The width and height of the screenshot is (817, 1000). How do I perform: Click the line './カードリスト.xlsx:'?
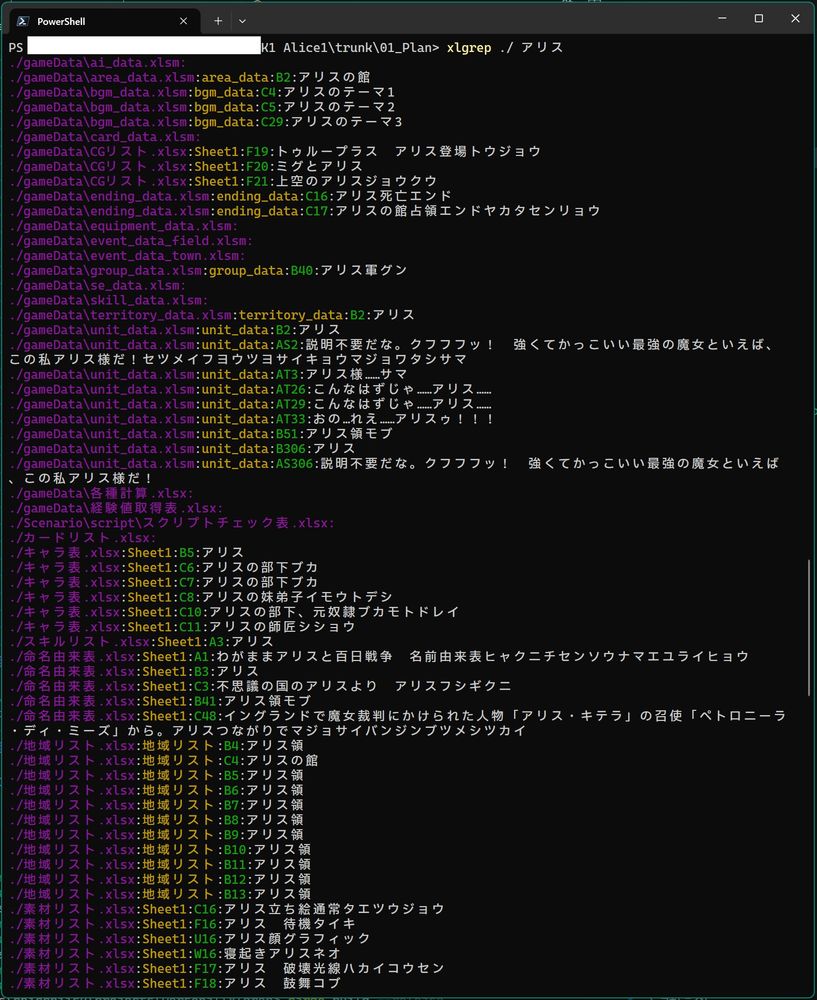tap(82, 538)
